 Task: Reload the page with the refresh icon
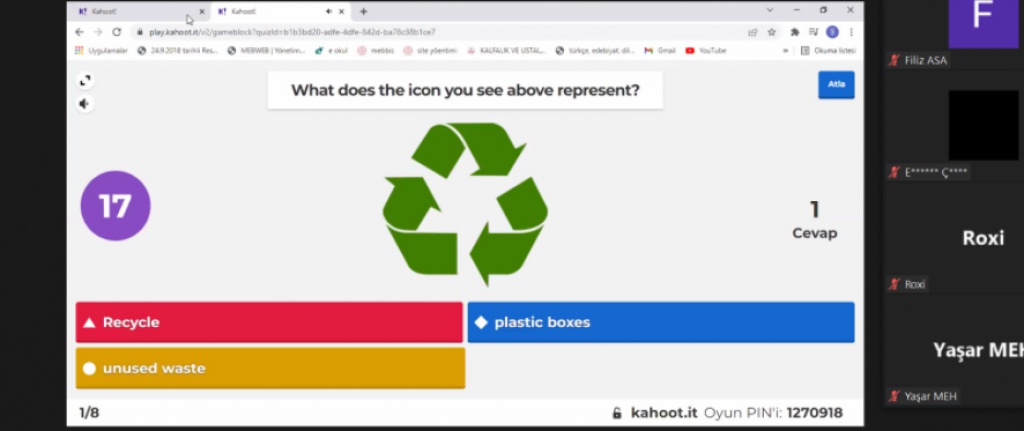pos(117,32)
